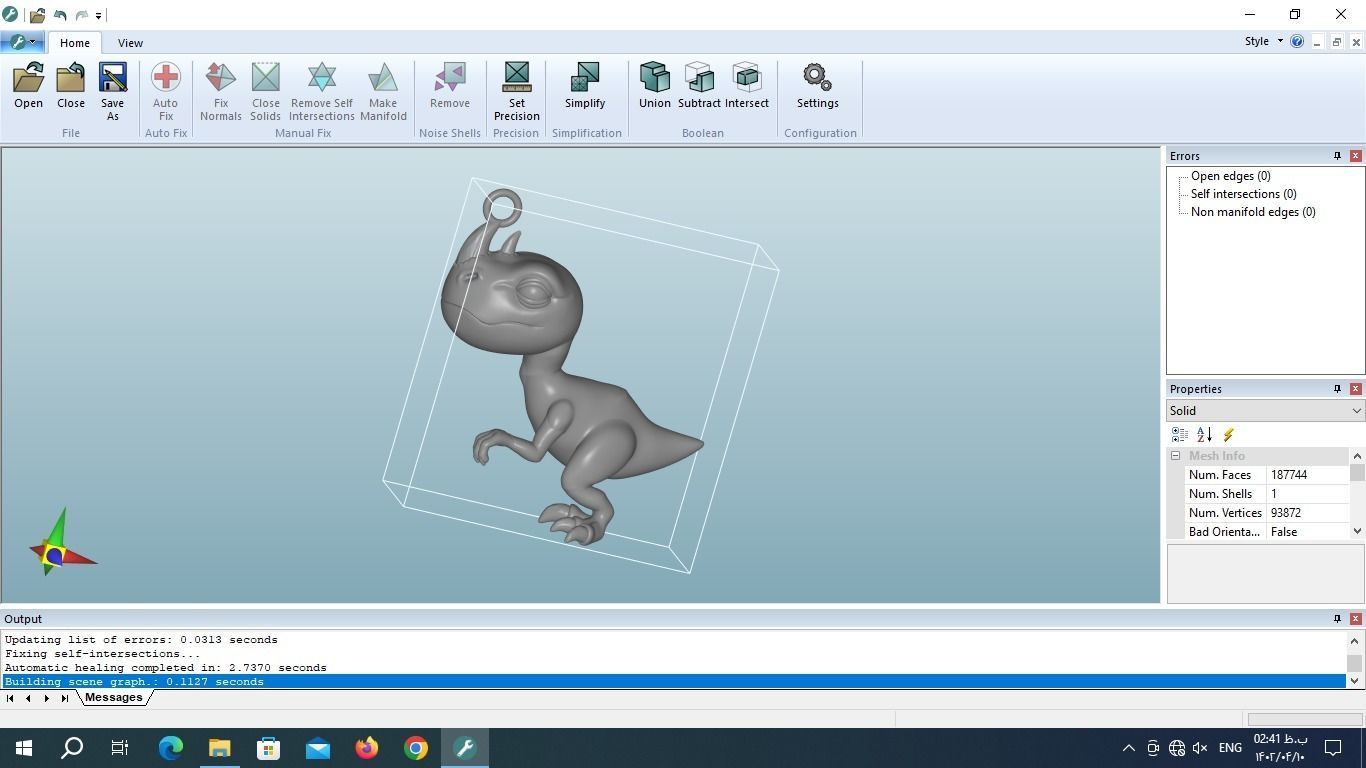The height and width of the screenshot is (768, 1366).
Task: Use Remove Self Intersections tool
Action: click(x=322, y=92)
